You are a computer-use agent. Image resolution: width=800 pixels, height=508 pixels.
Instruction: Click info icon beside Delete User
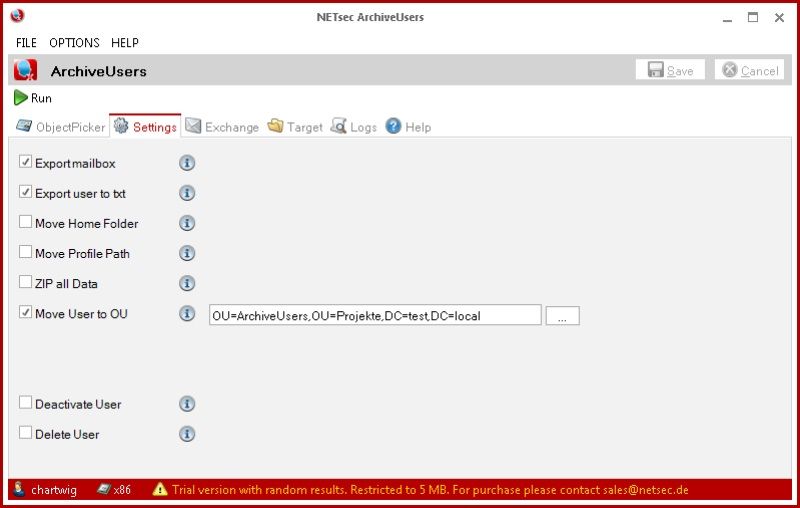coord(187,434)
